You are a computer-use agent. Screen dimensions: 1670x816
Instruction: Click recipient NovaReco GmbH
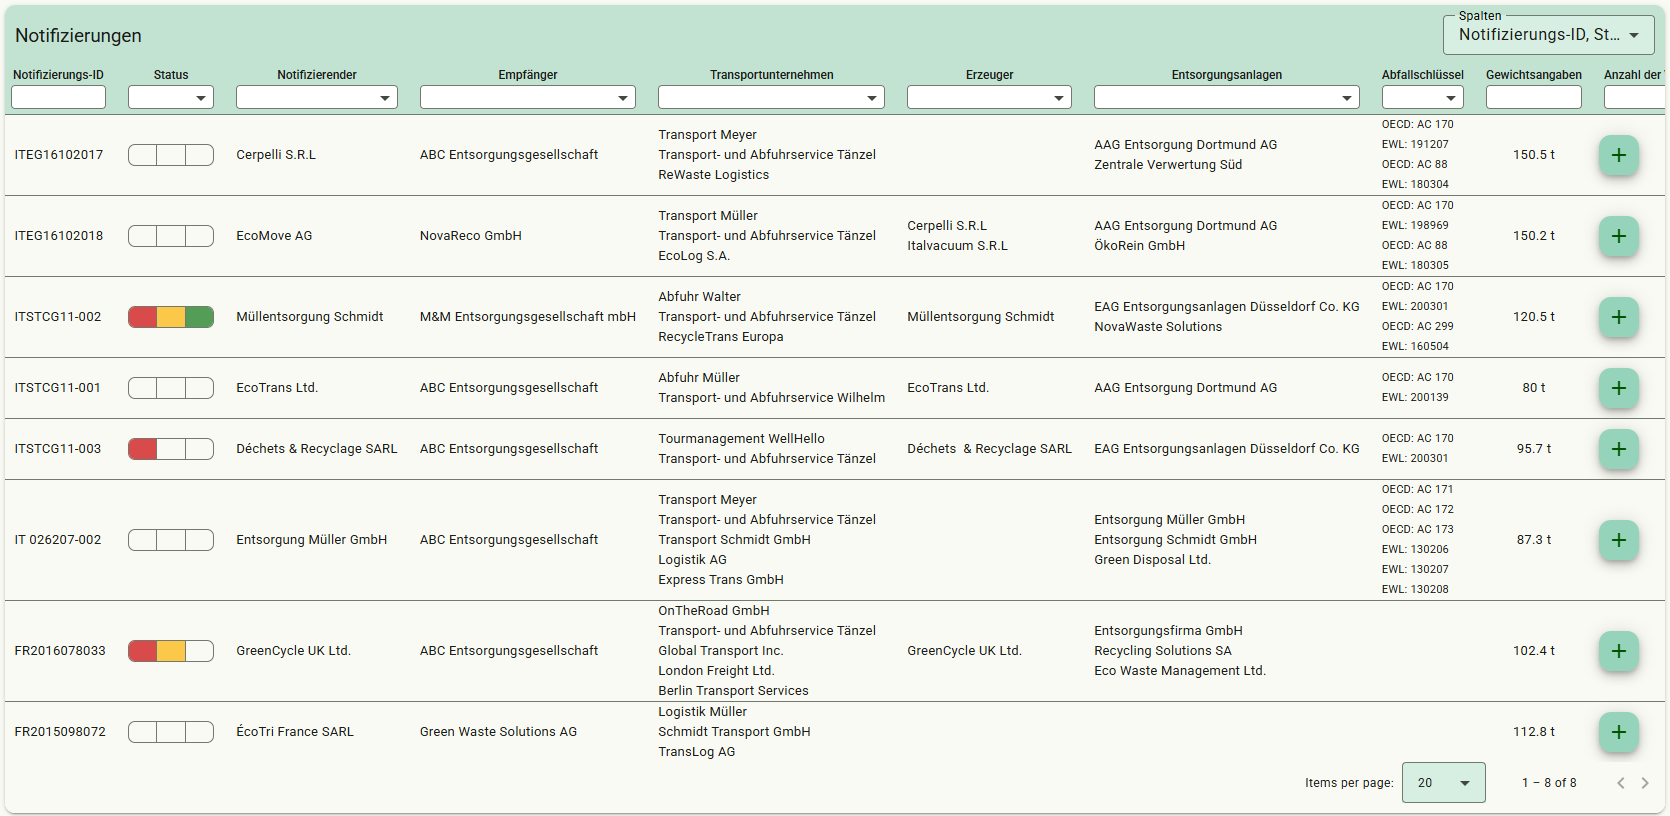471,236
